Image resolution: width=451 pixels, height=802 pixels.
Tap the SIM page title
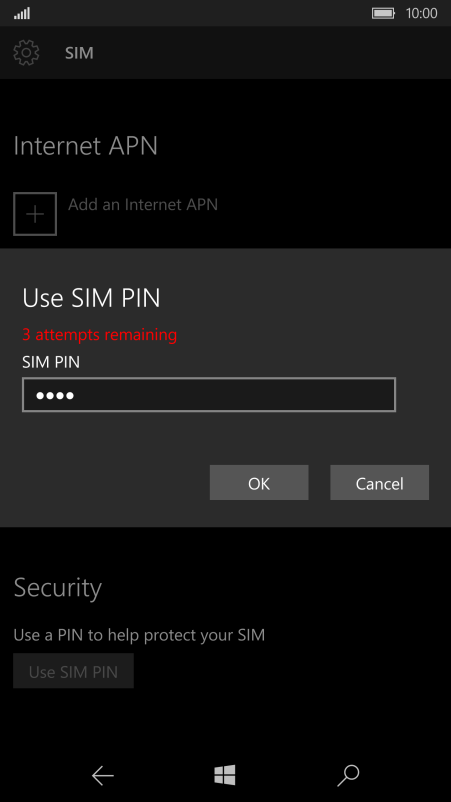[x=79, y=53]
